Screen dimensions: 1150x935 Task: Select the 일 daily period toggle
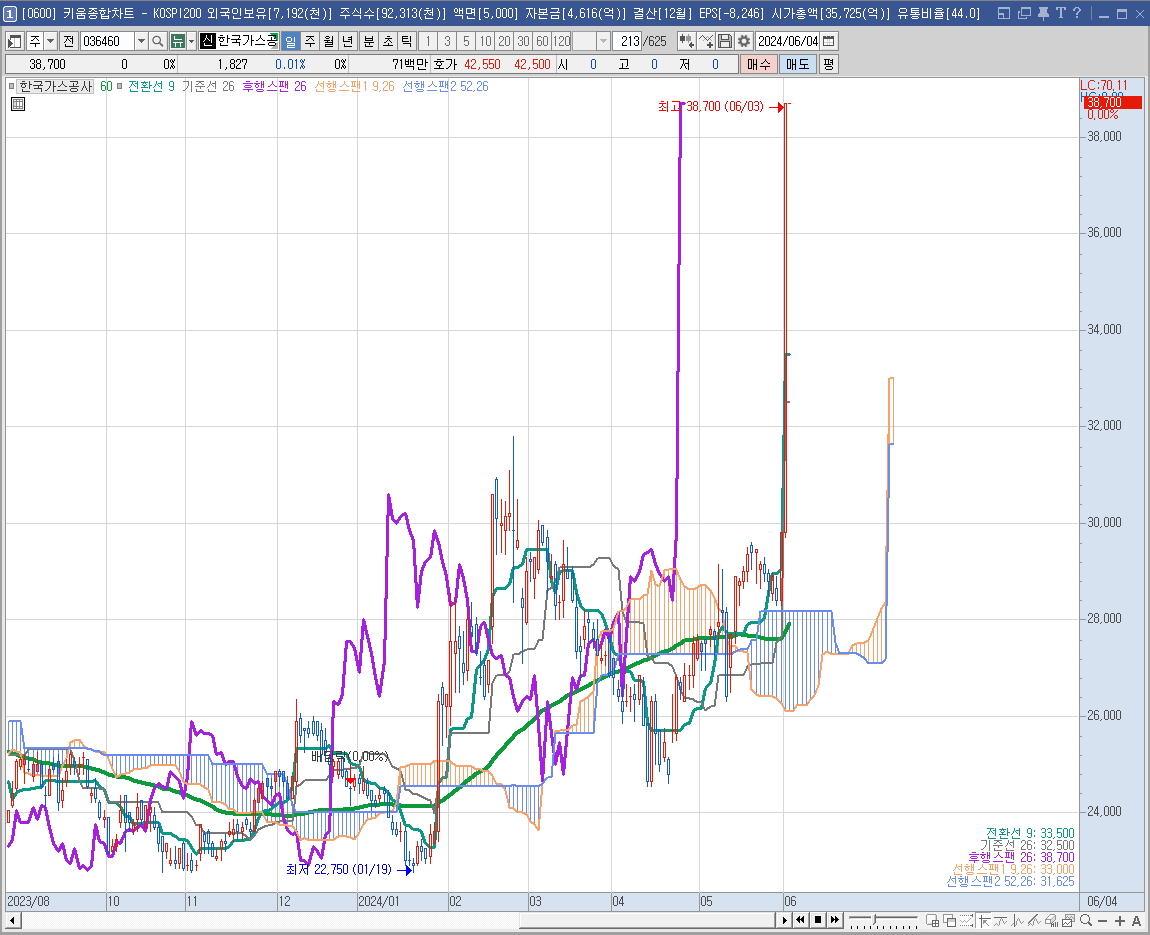coord(290,41)
